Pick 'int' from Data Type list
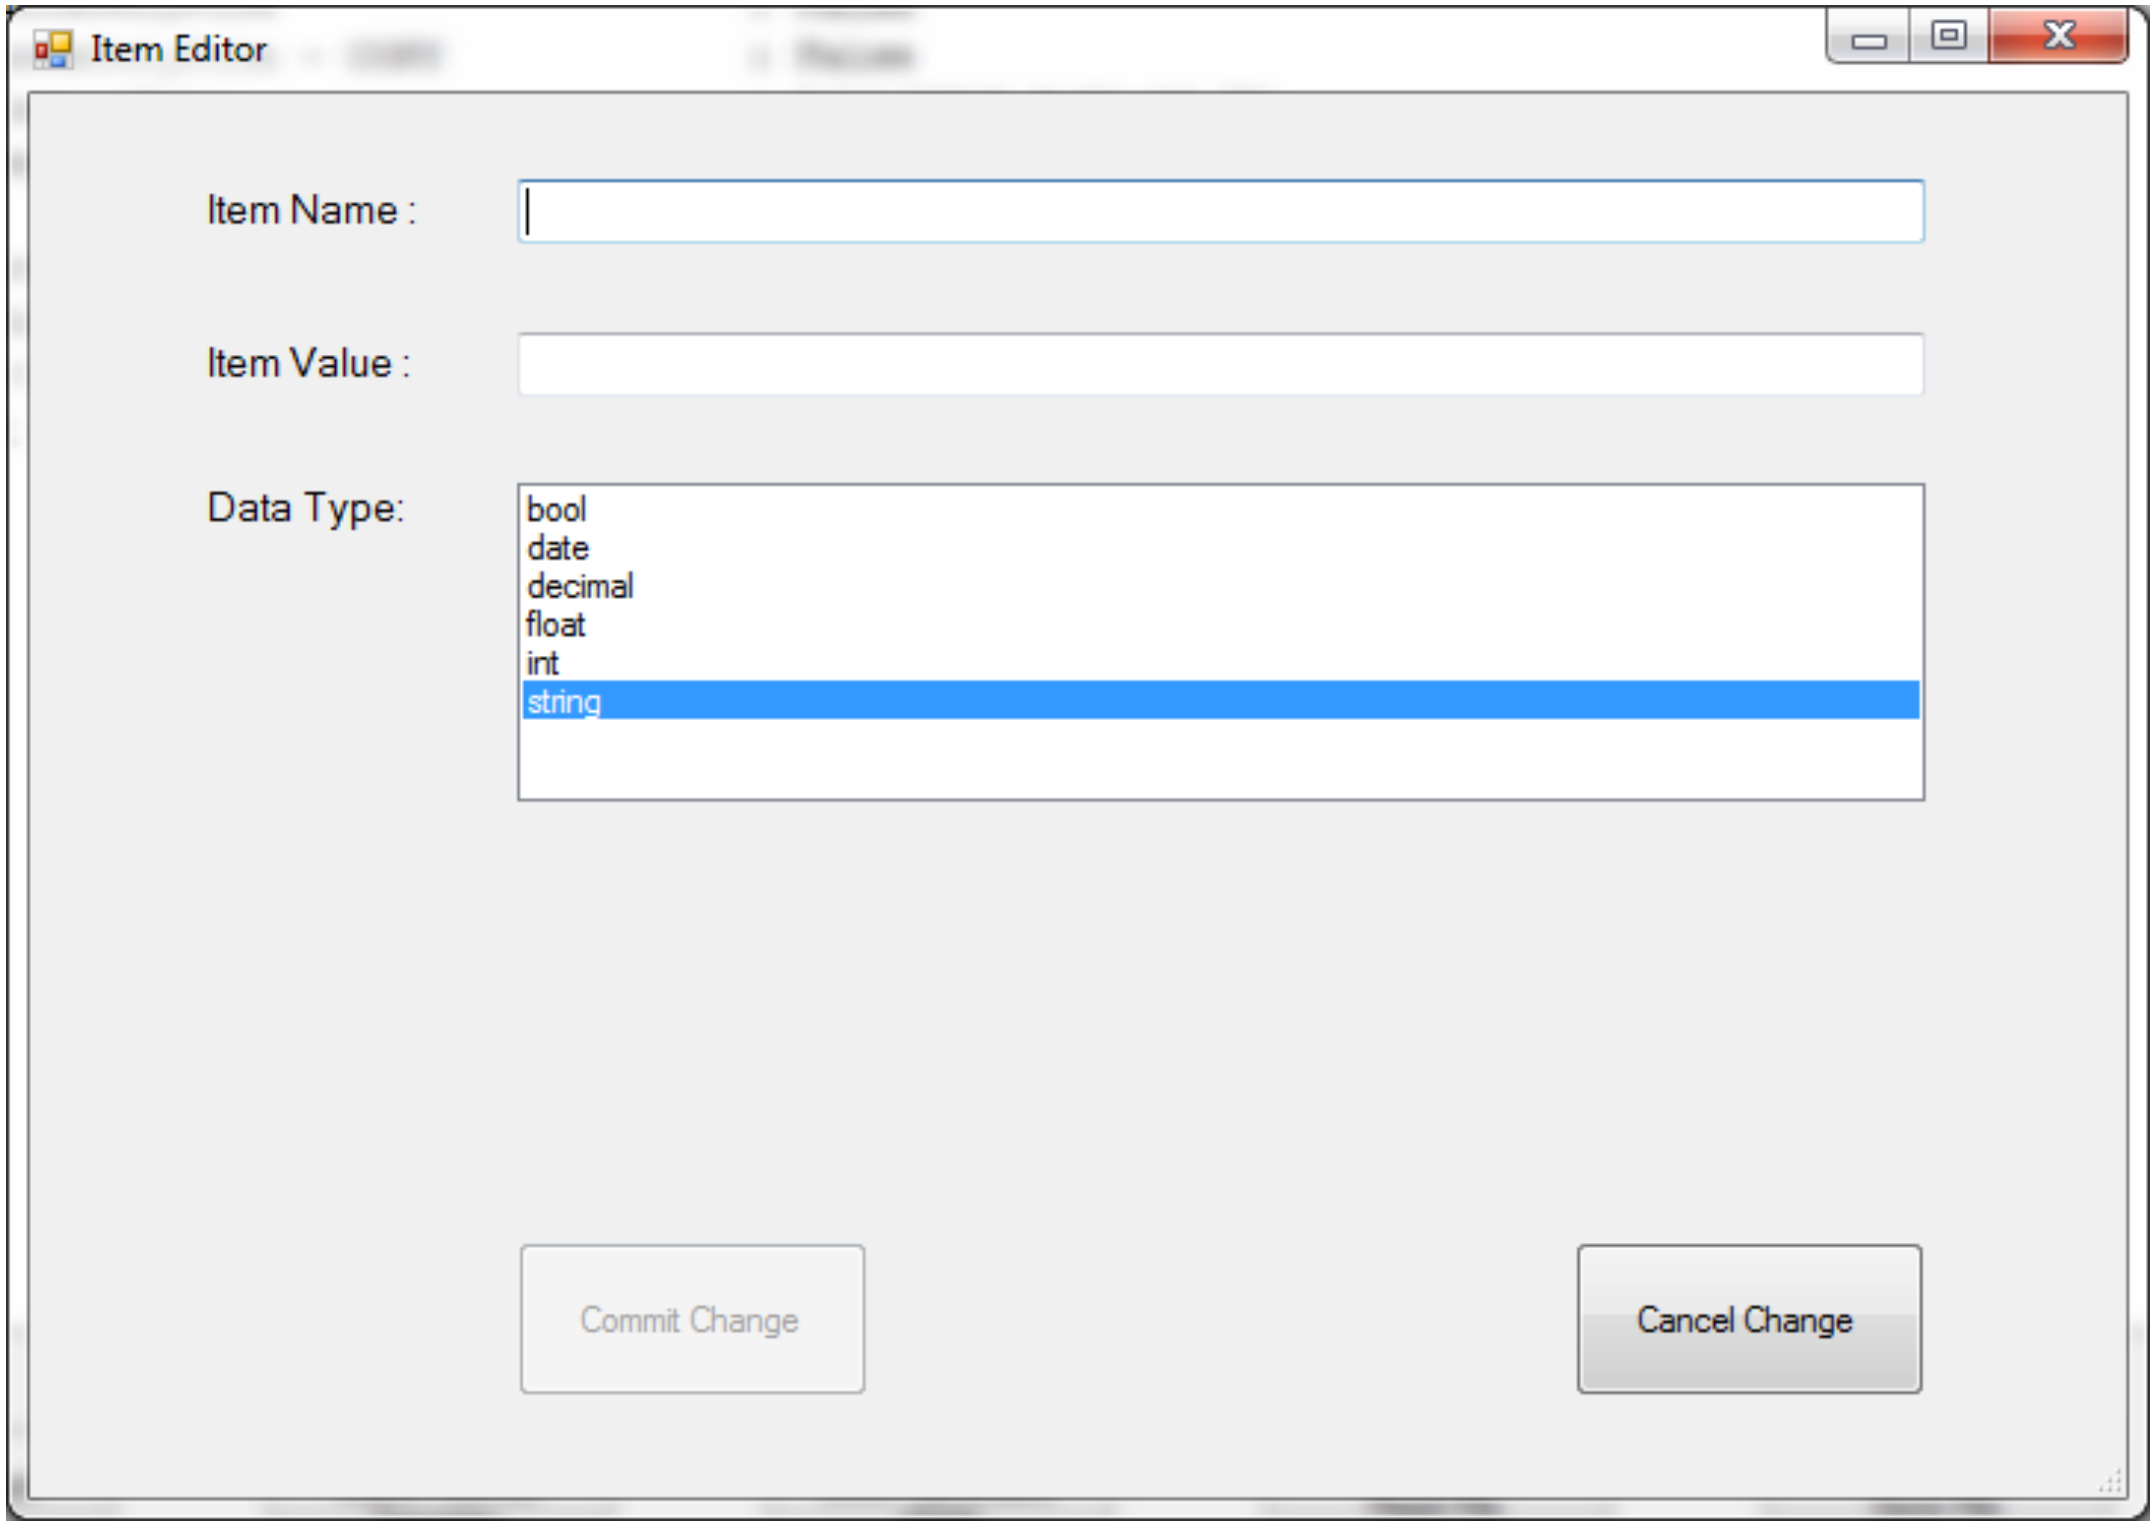 pos(1220,662)
